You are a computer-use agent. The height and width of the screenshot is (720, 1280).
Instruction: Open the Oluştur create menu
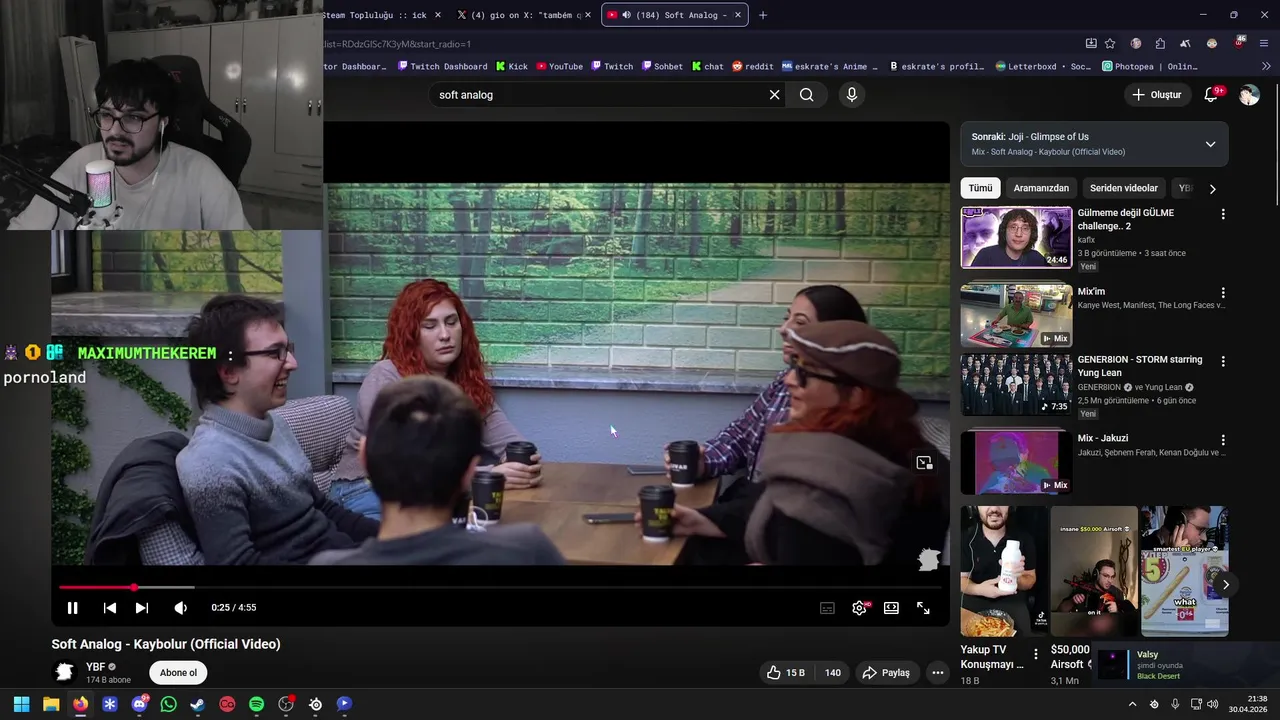1156,95
